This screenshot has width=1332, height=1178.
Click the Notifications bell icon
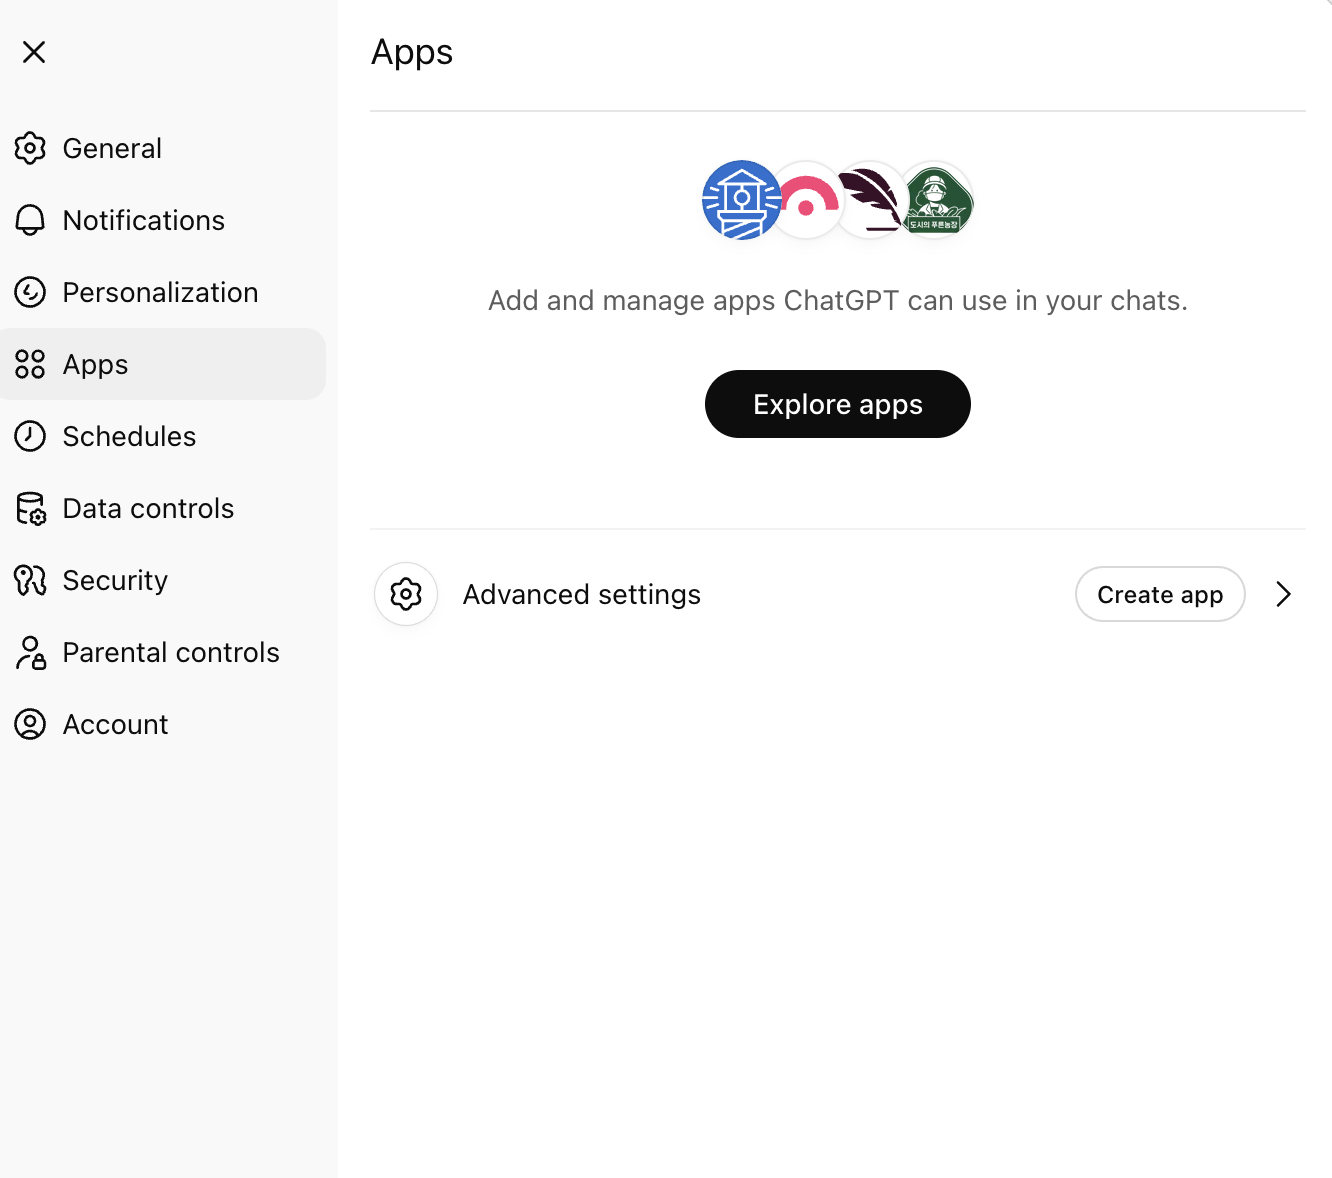click(x=30, y=220)
